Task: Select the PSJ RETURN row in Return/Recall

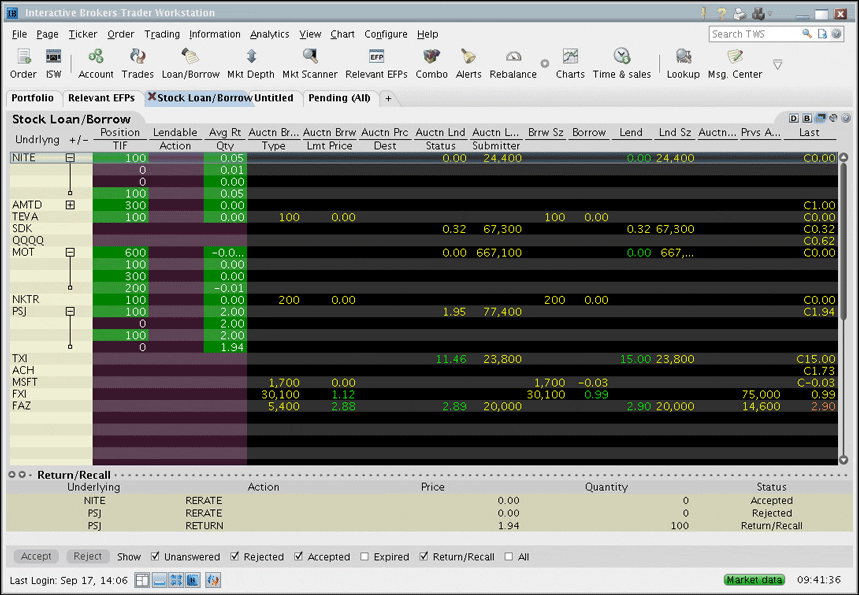Action: click(x=429, y=525)
